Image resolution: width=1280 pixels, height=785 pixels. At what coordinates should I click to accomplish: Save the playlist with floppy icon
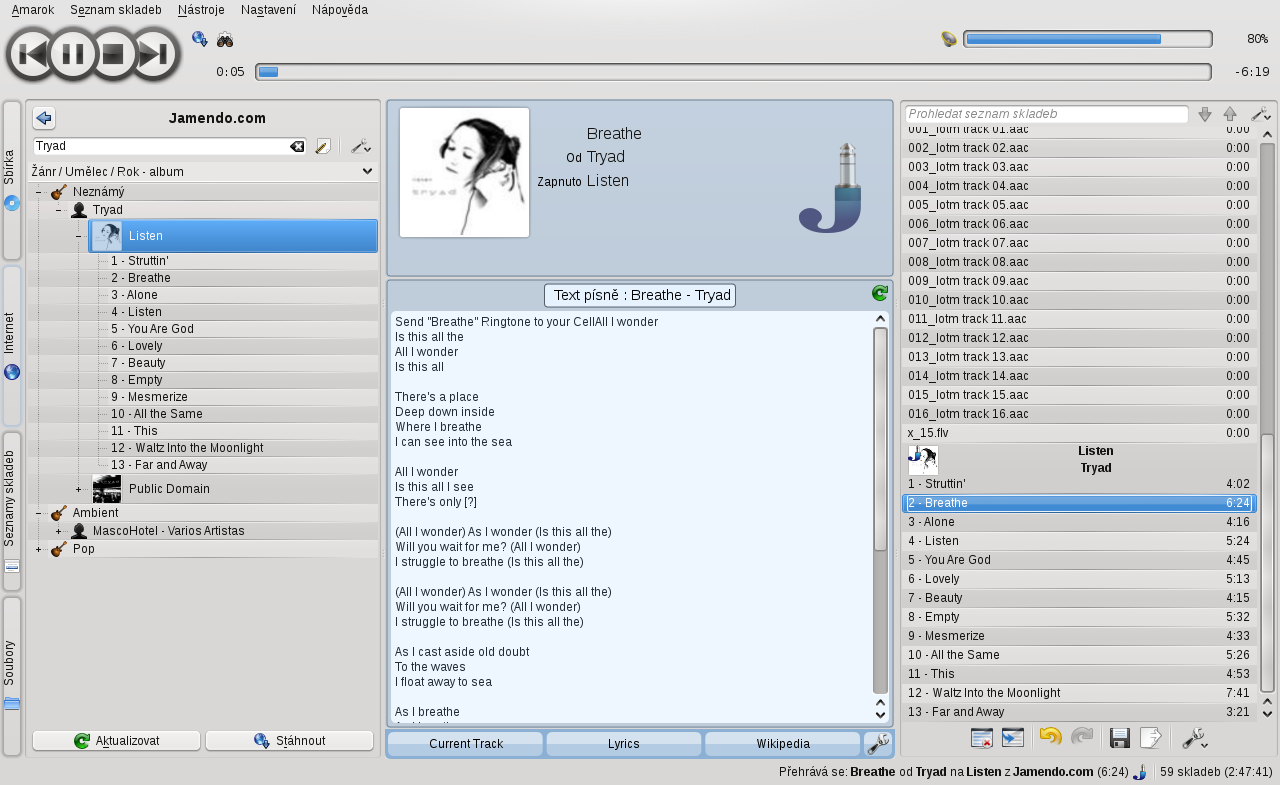[x=1120, y=738]
